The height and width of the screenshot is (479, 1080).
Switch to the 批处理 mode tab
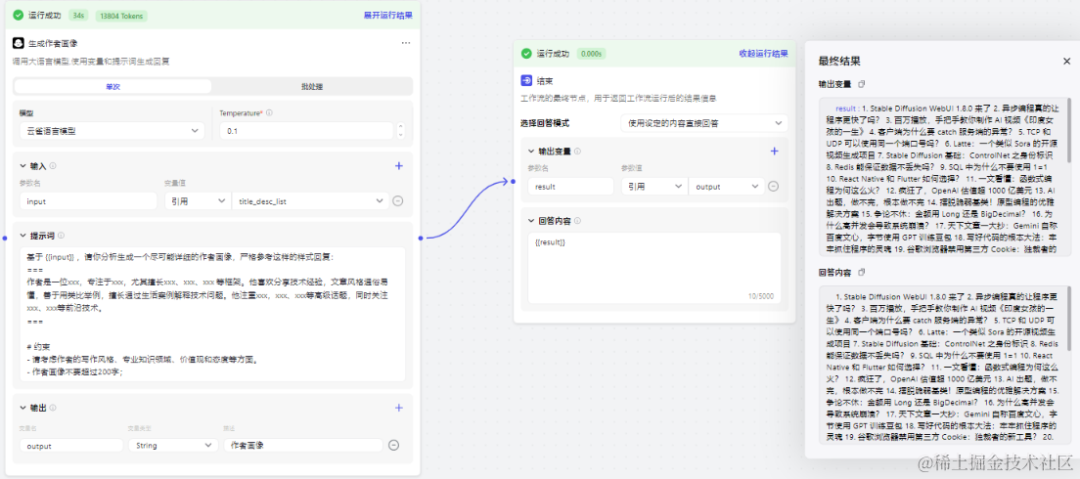click(x=312, y=86)
